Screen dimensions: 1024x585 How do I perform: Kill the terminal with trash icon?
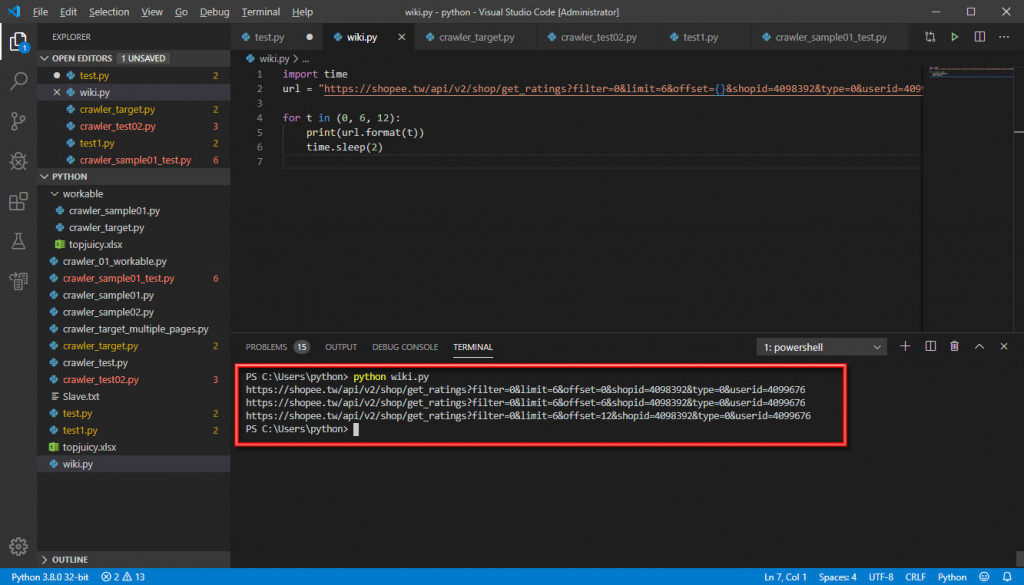[x=954, y=347]
